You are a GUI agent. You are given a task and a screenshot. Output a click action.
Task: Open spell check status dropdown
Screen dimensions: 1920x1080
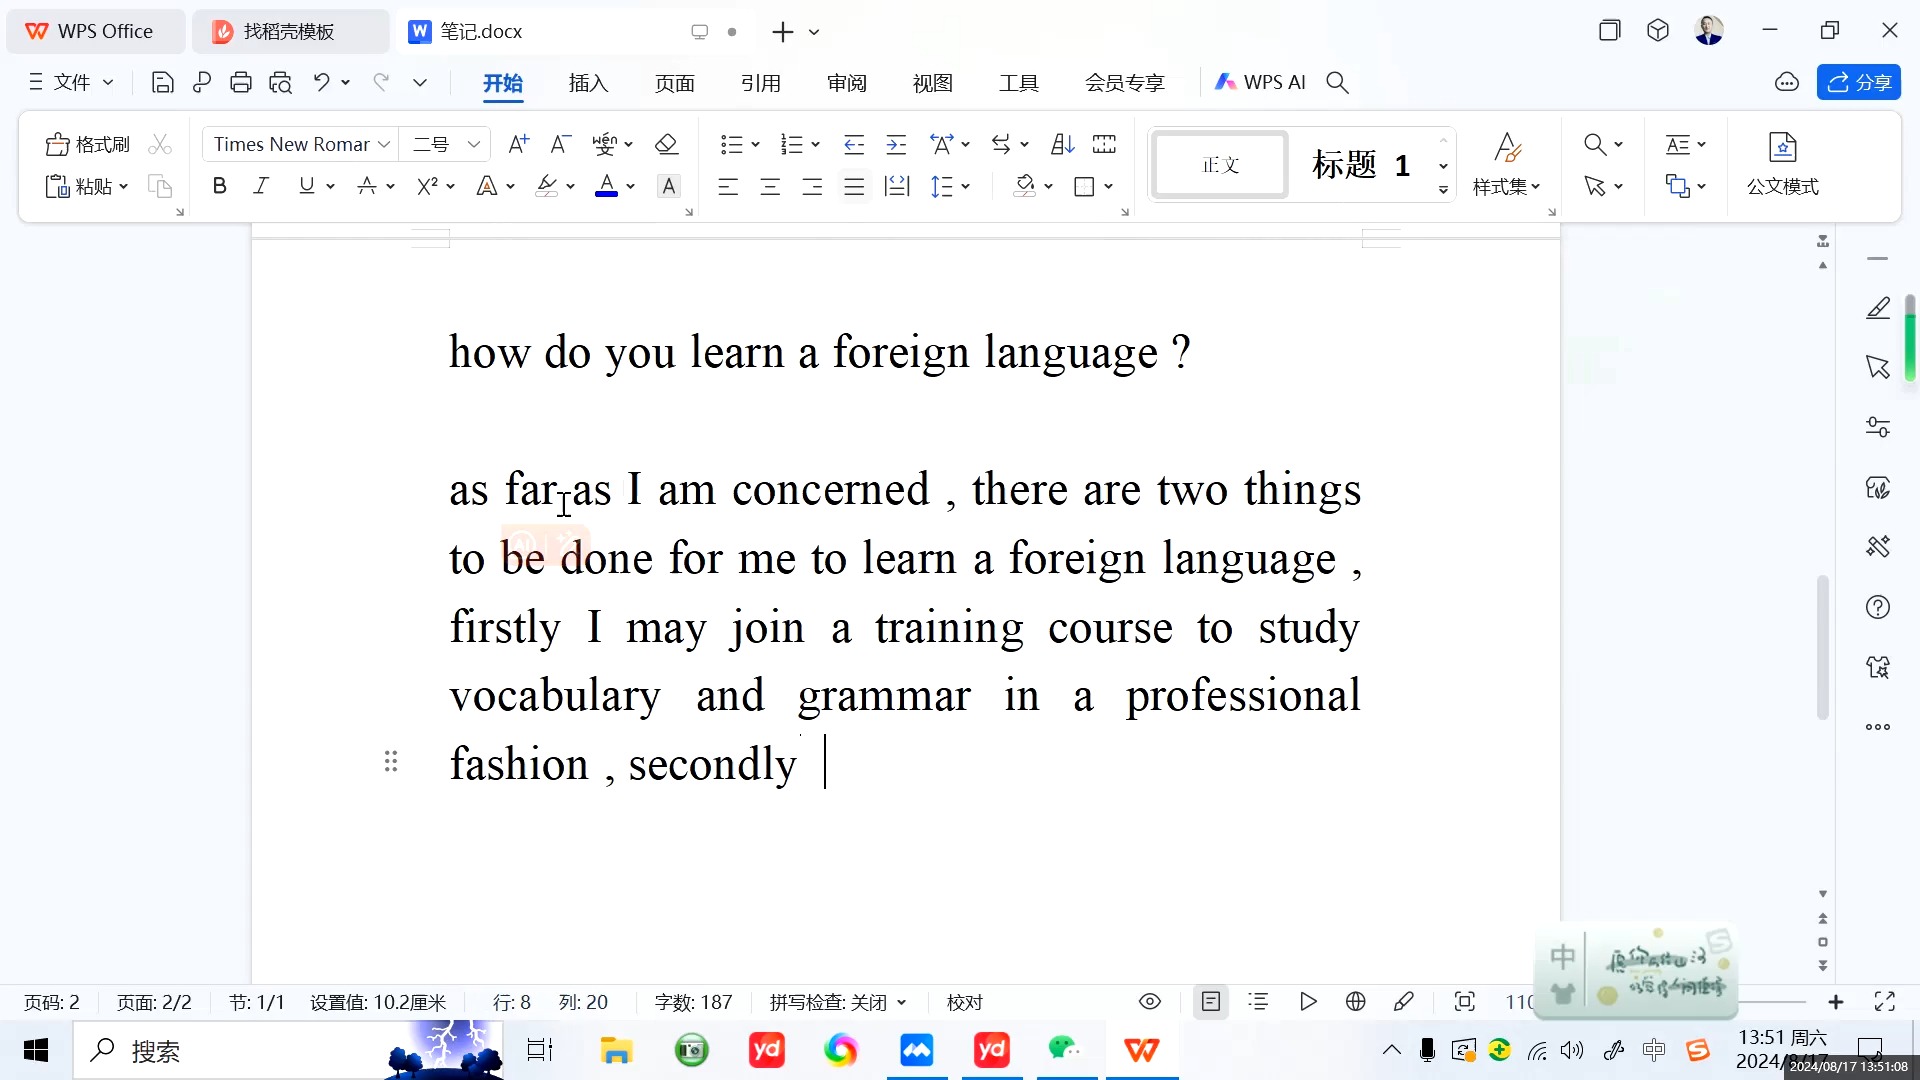coord(838,1002)
